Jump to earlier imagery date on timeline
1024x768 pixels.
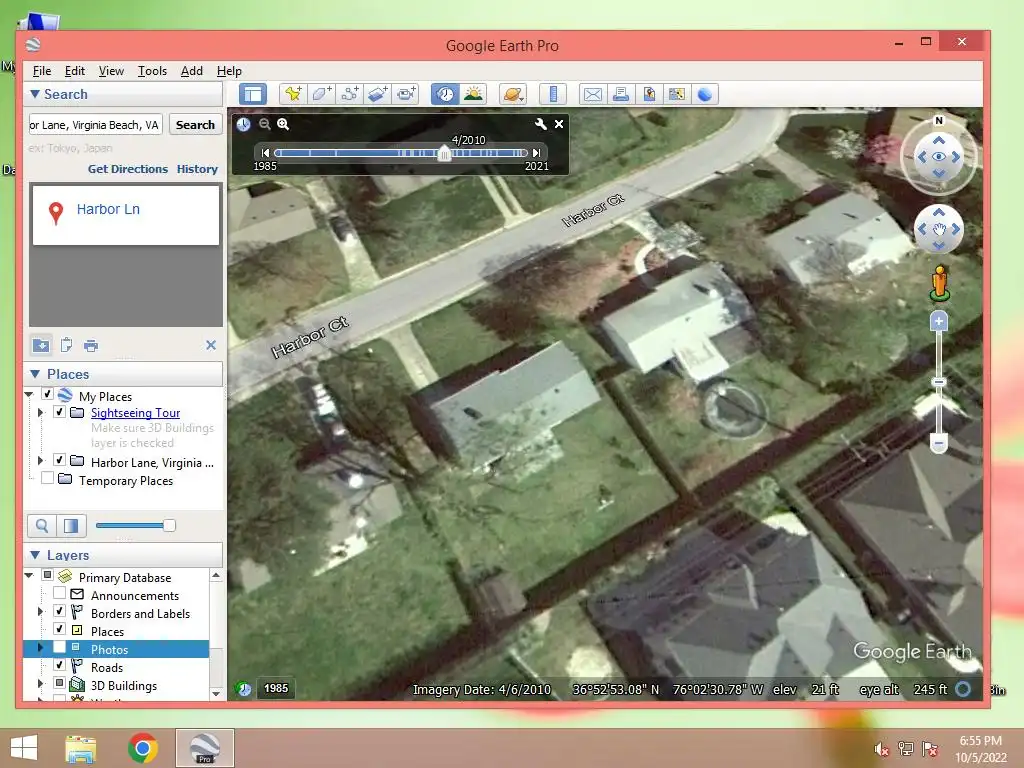[x=265, y=153]
